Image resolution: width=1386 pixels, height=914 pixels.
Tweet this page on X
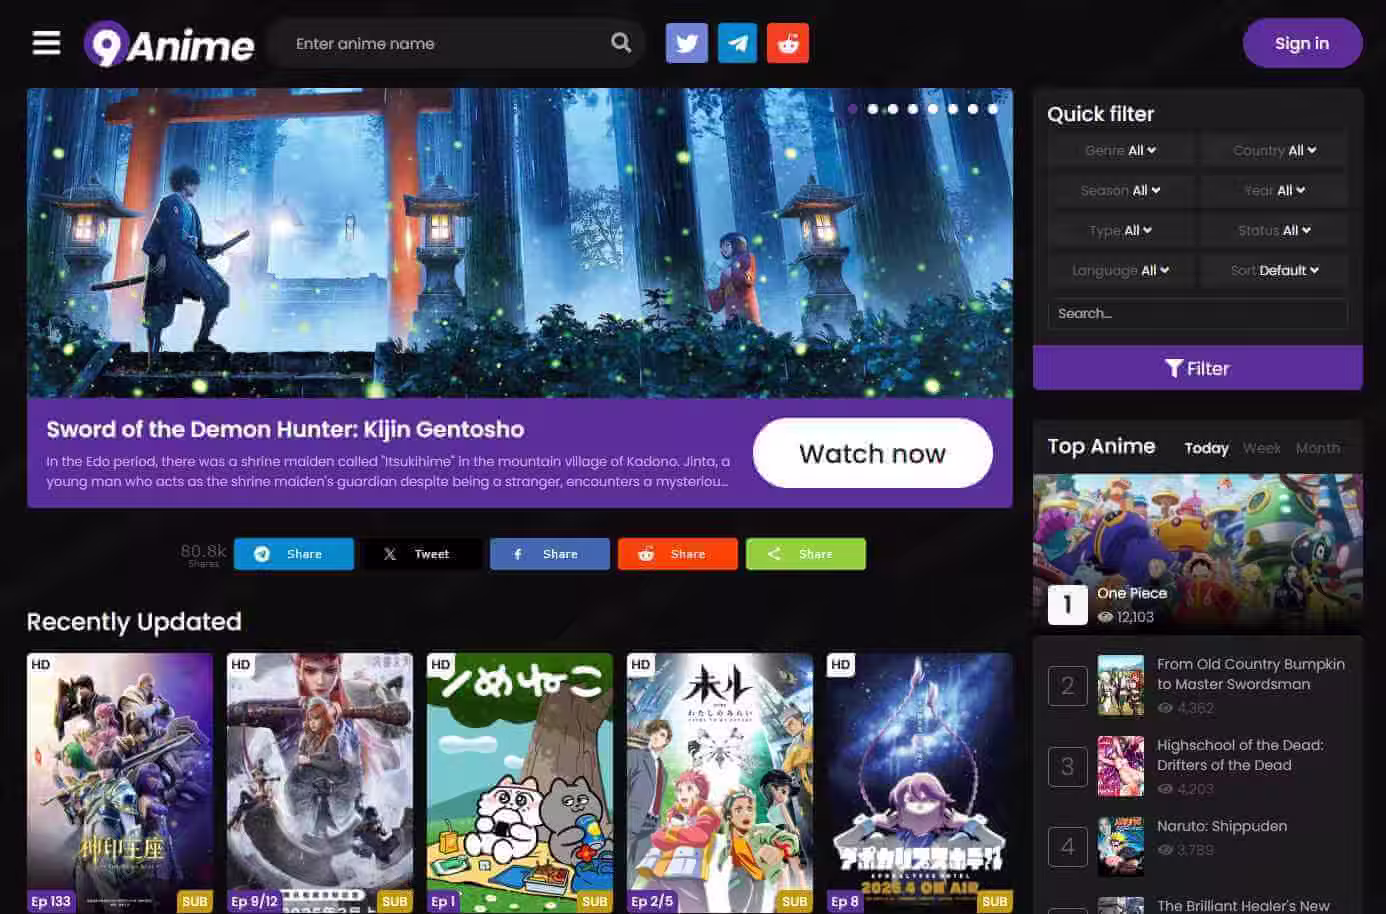coord(422,554)
